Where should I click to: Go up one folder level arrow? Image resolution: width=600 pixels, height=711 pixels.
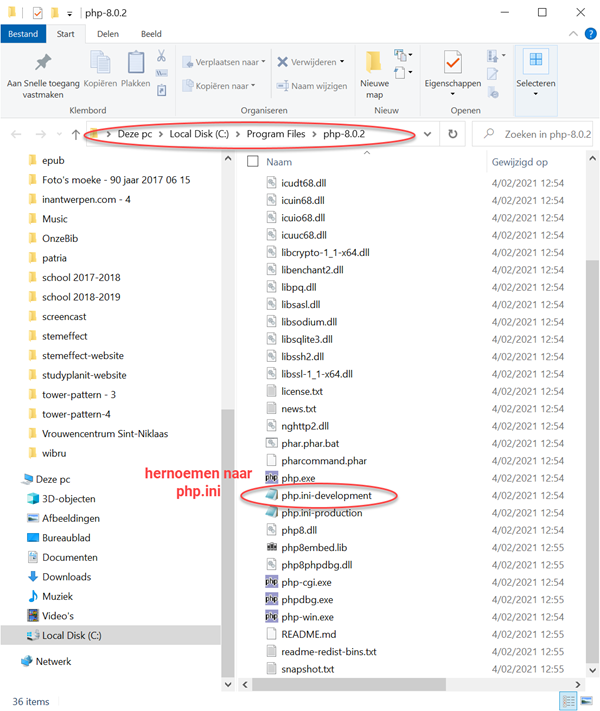pos(76,134)
